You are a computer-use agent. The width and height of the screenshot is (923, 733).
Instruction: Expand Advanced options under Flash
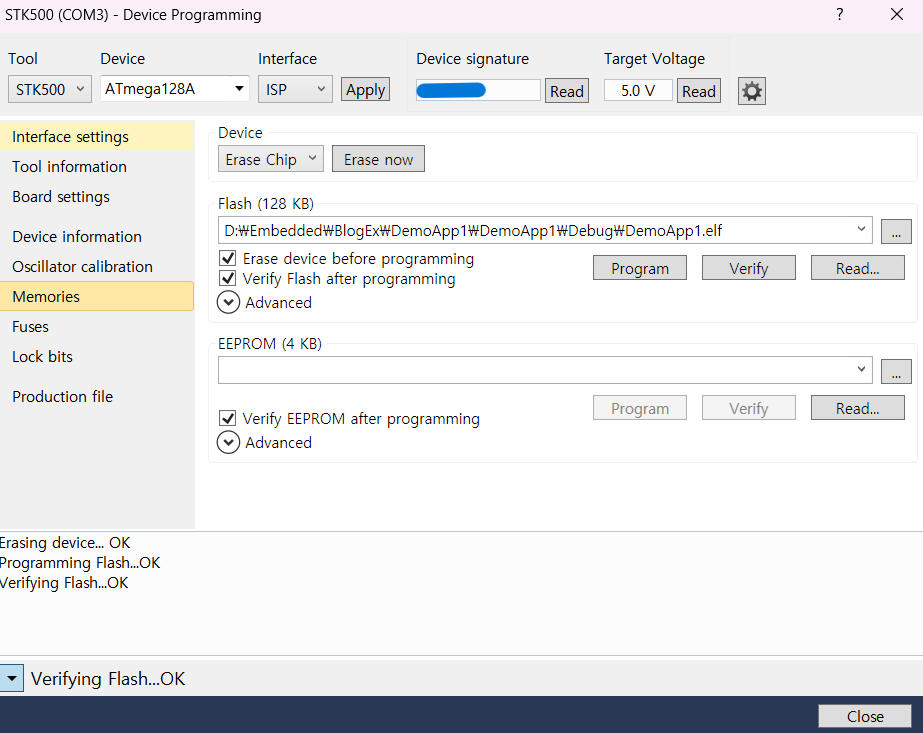228,303
